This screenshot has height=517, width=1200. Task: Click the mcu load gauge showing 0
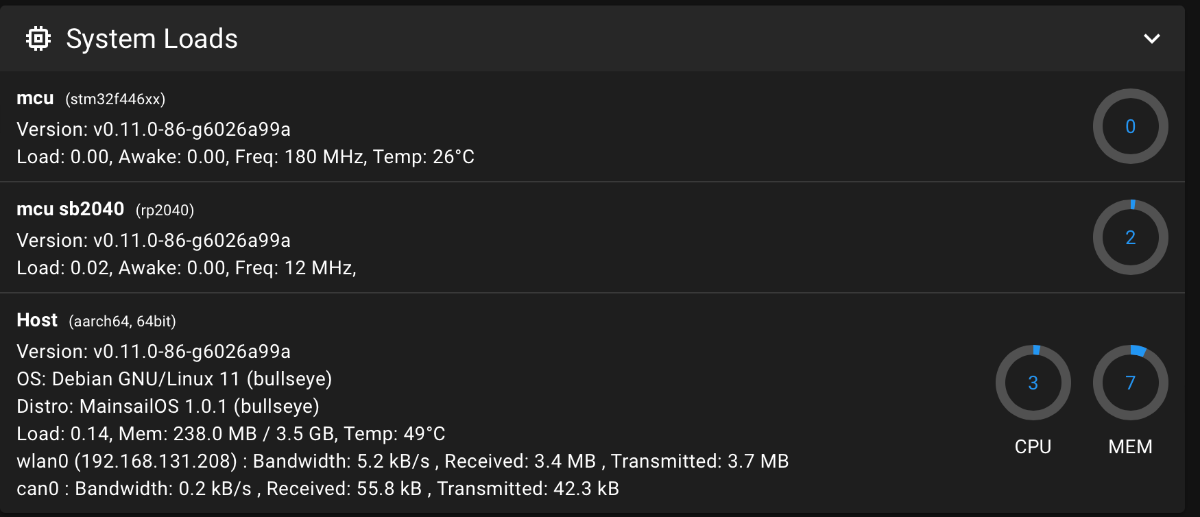pos(1131,126)
